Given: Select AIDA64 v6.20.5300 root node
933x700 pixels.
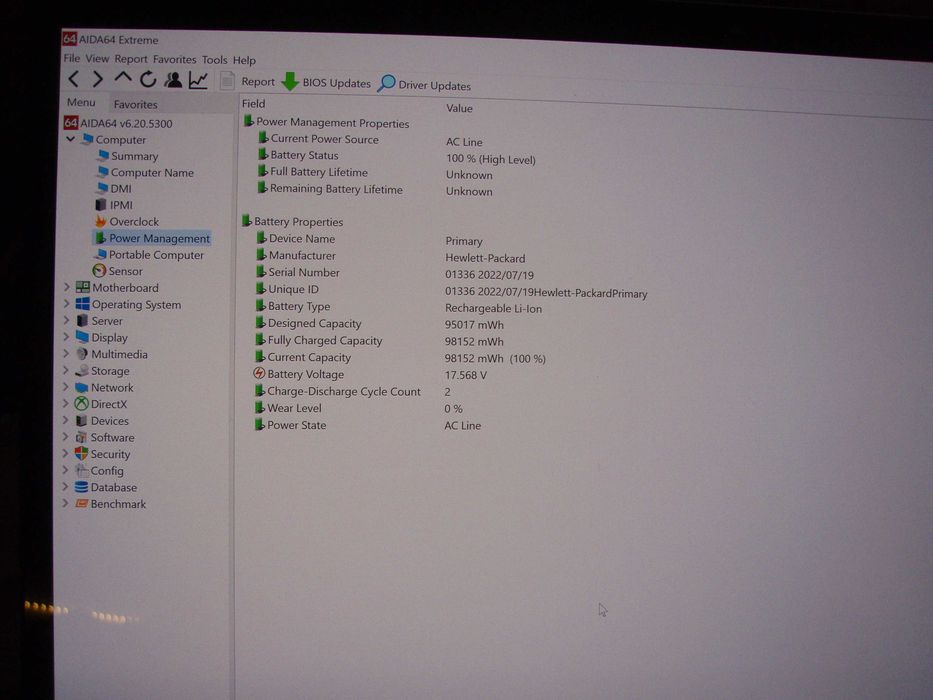Looking at the screenshot, I should 118,123.
